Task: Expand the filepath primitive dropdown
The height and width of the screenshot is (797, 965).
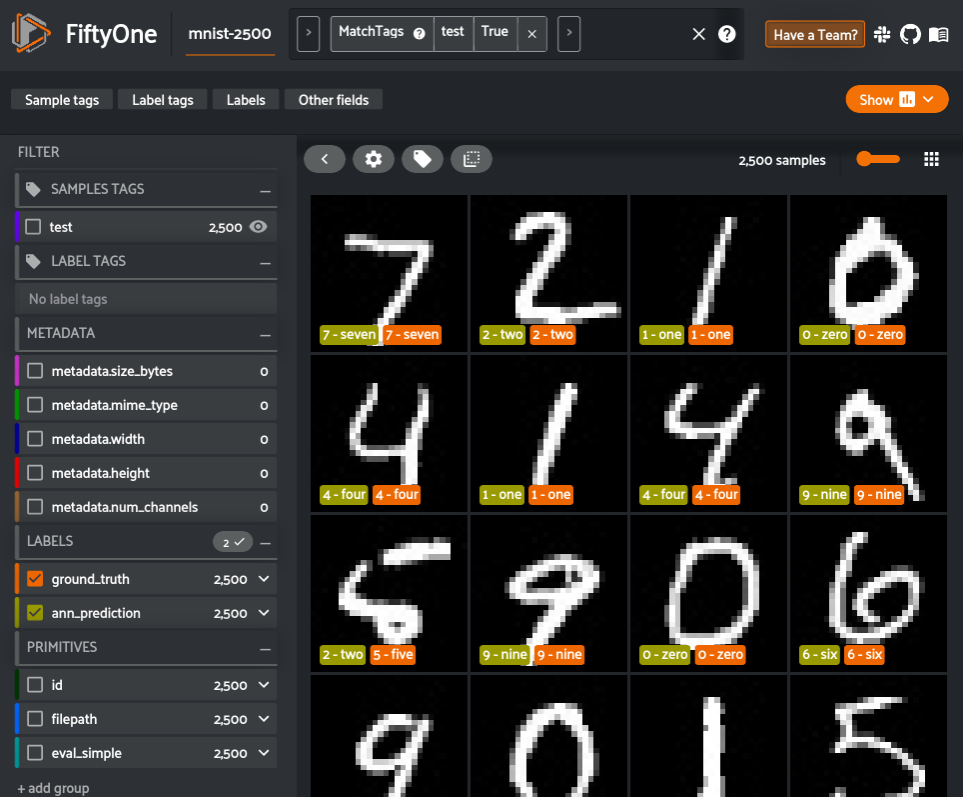Action: [x=264, y=718]
